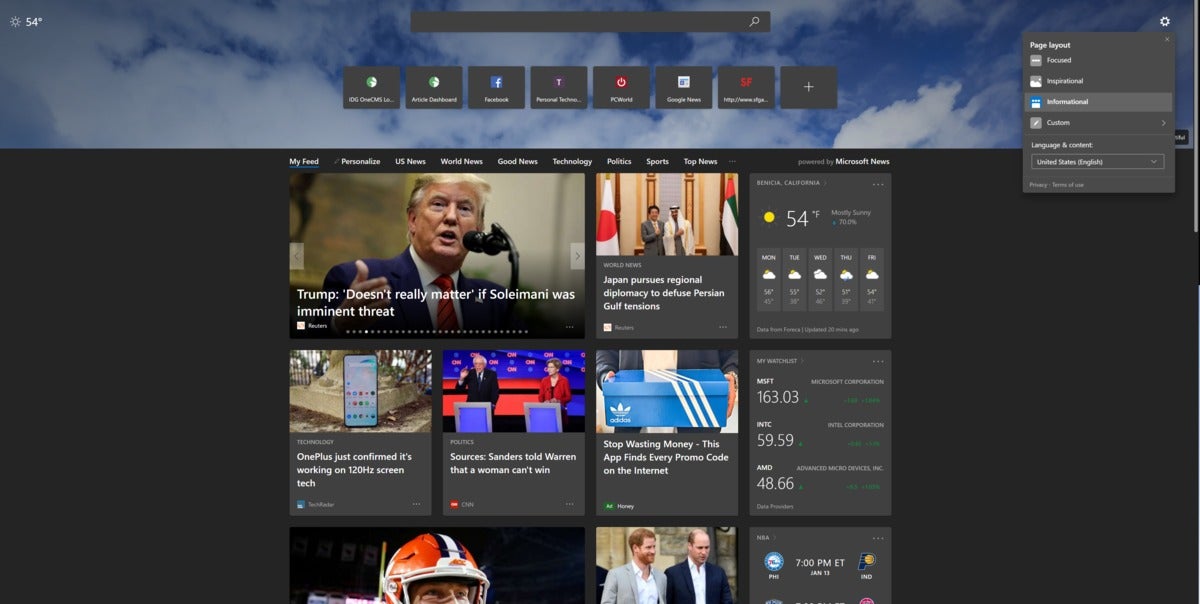Open the page settings gear icon
Screen dimensions: 1200x604
[1165, 21]
